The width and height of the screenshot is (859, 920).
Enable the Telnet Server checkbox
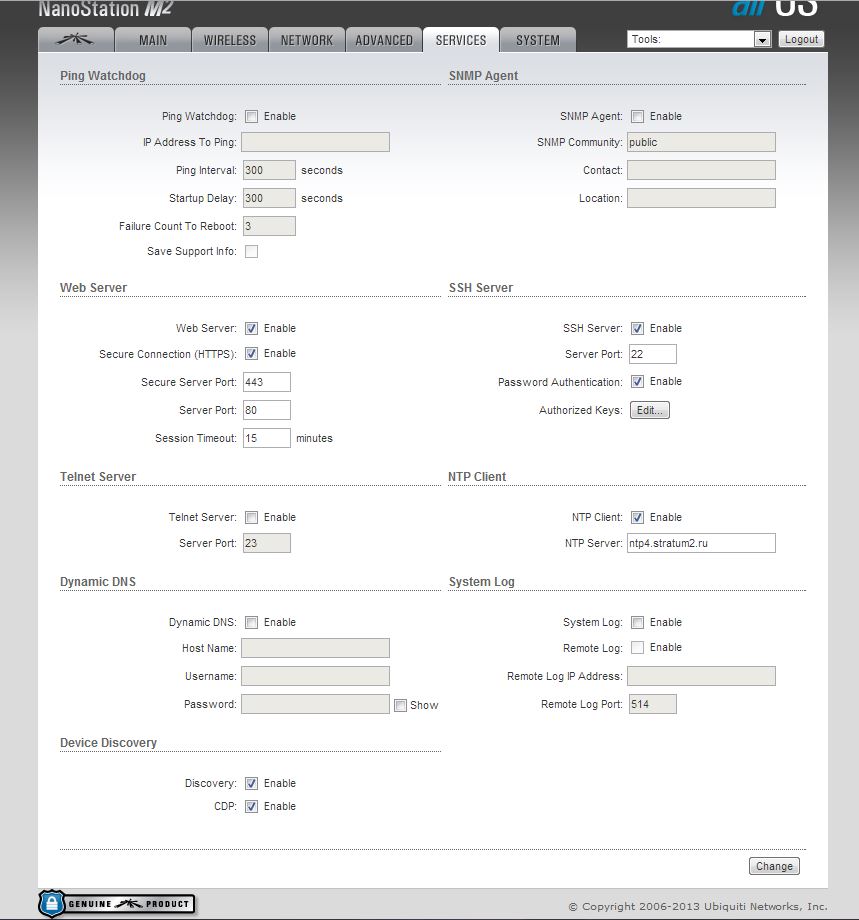coord(252,517)
